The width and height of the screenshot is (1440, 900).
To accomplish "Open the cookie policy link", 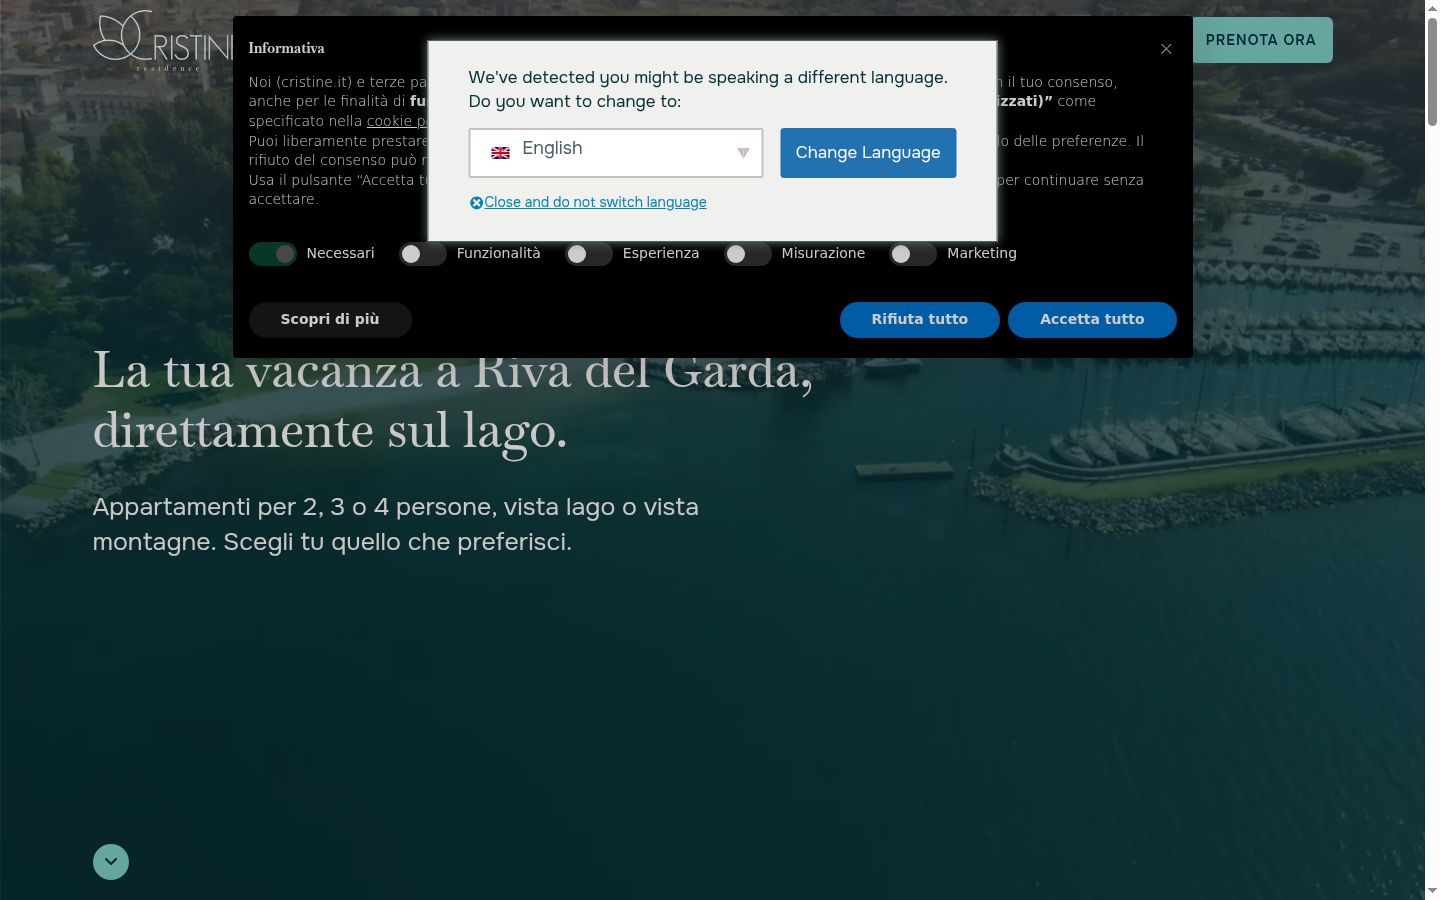I will [397, 121].
